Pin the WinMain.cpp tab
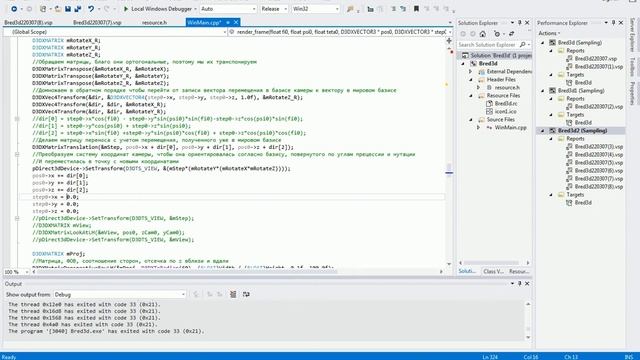Viewport: 640px width, 360px height. pos(228,22)
